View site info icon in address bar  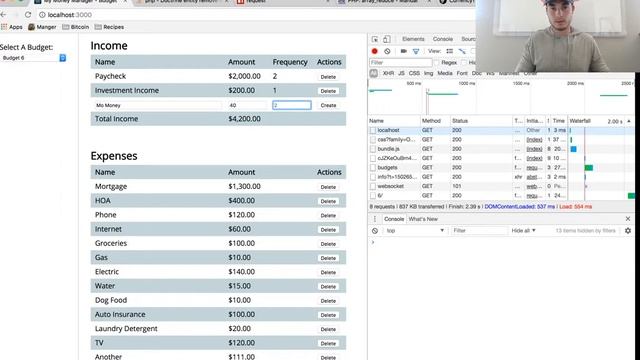(42, 15)
